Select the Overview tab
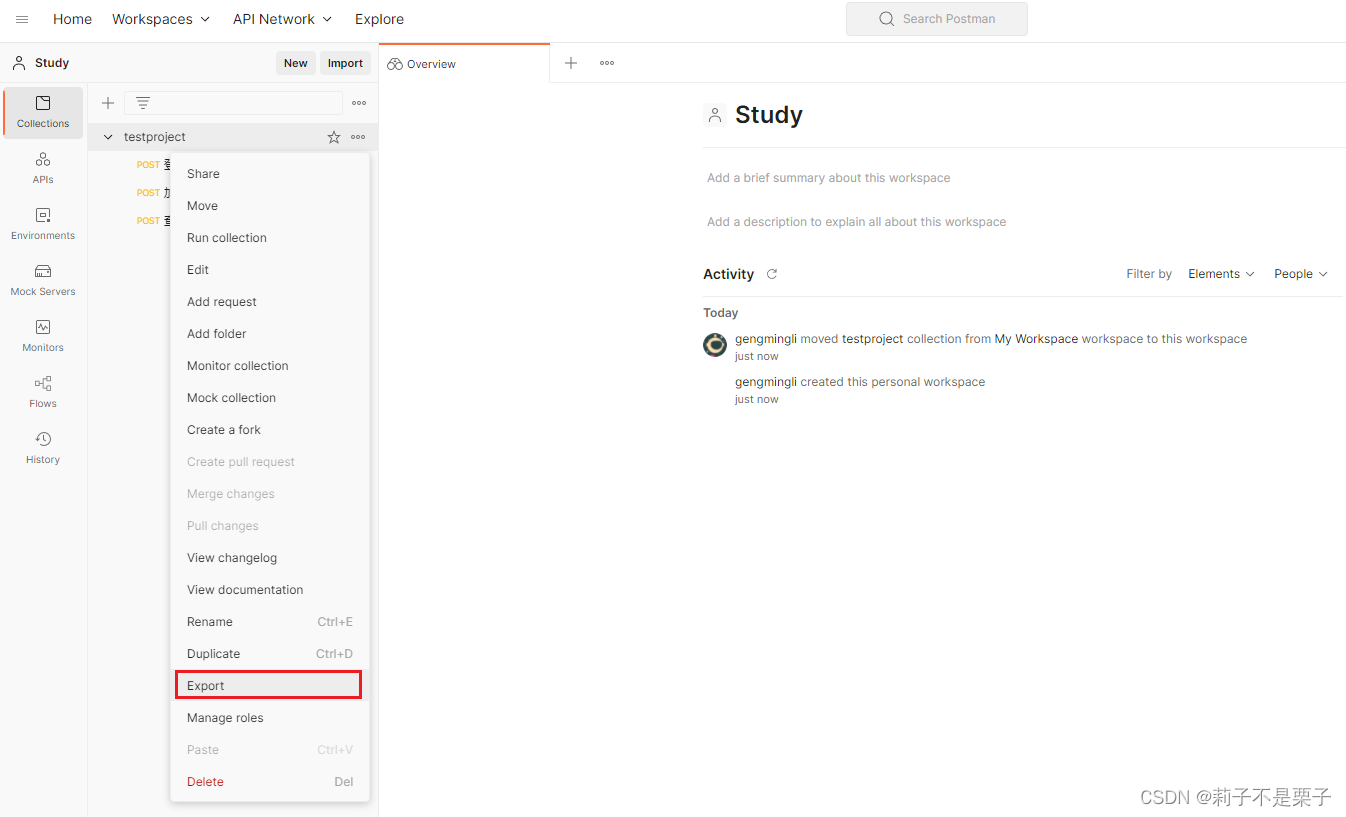The width and height of the screenshot is (1346, 817). point(464,63)
